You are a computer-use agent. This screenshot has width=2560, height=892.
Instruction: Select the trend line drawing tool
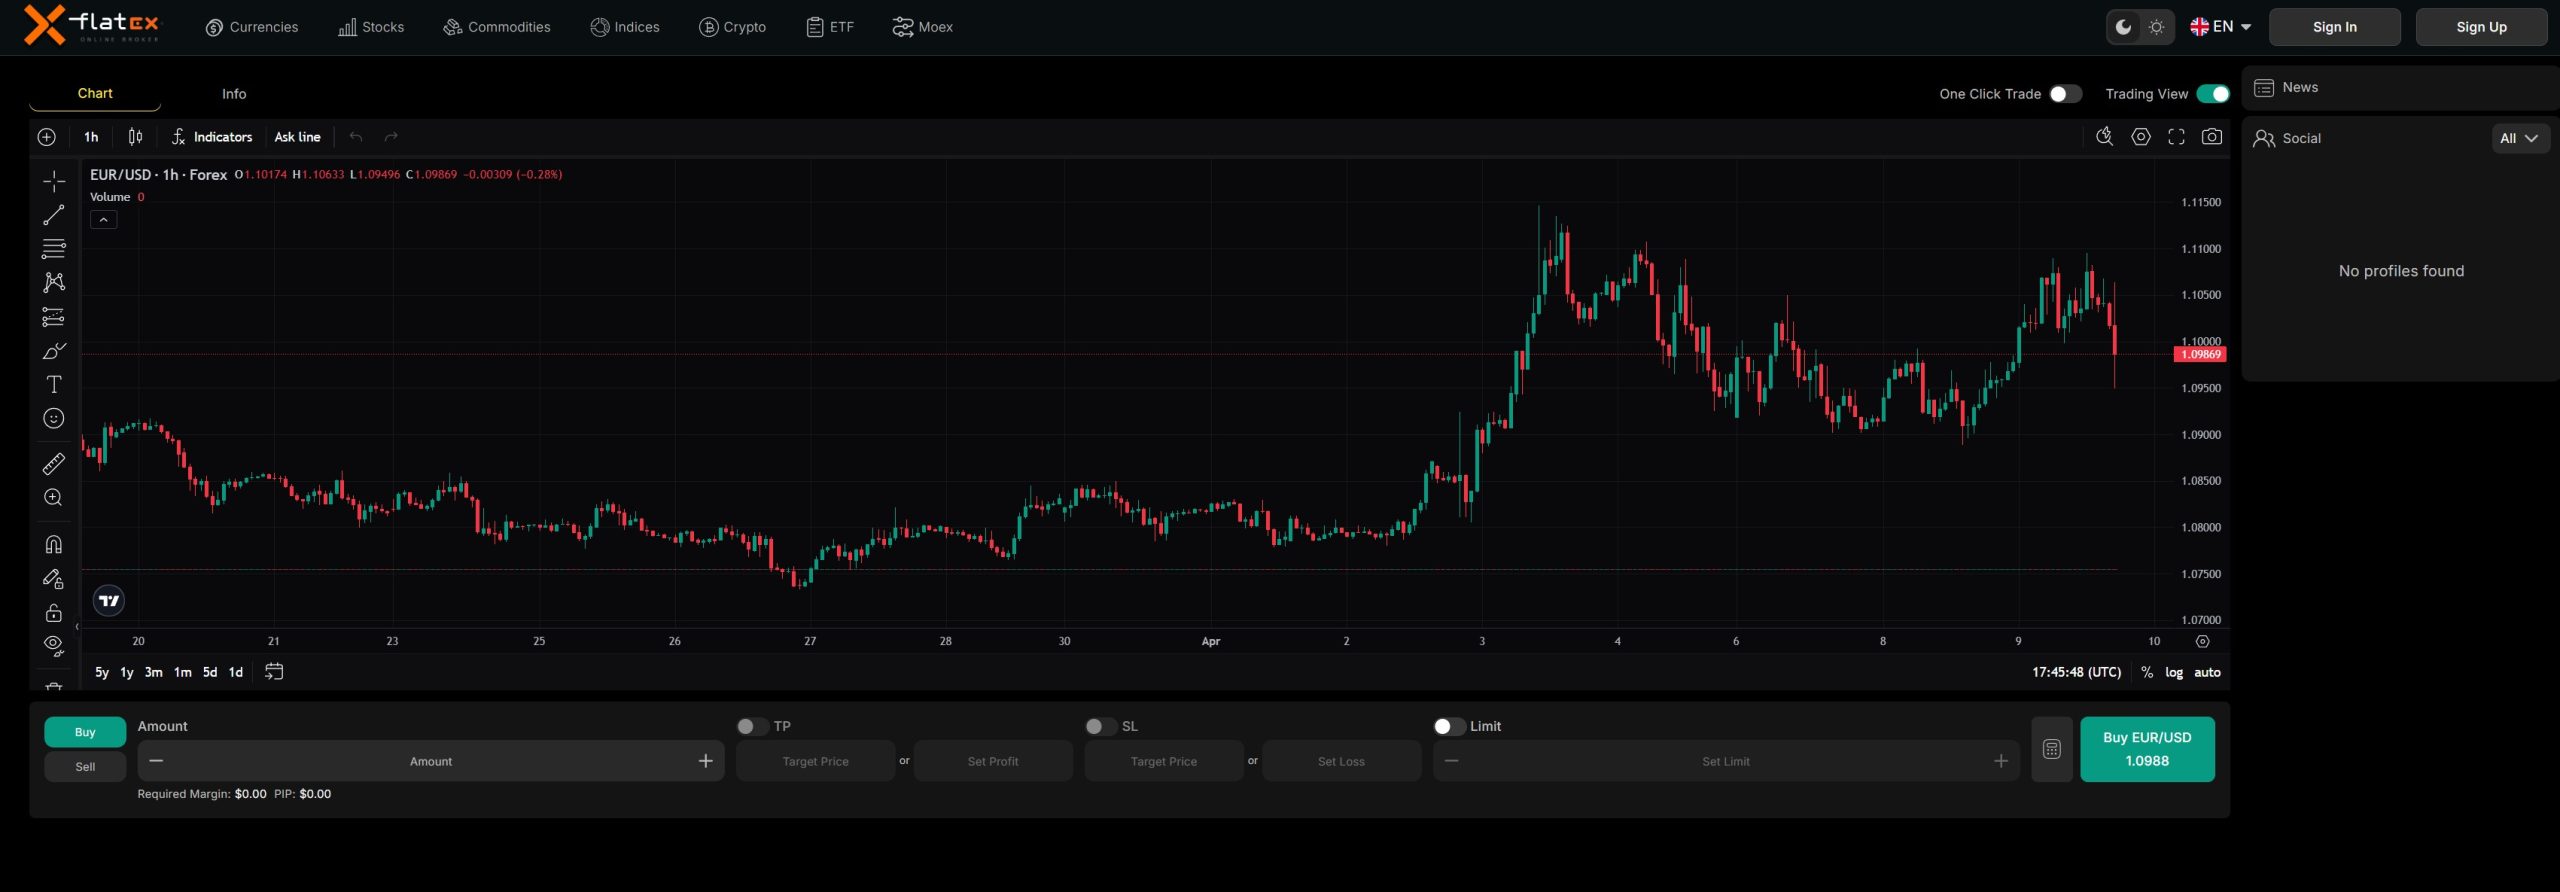point(54,215)
